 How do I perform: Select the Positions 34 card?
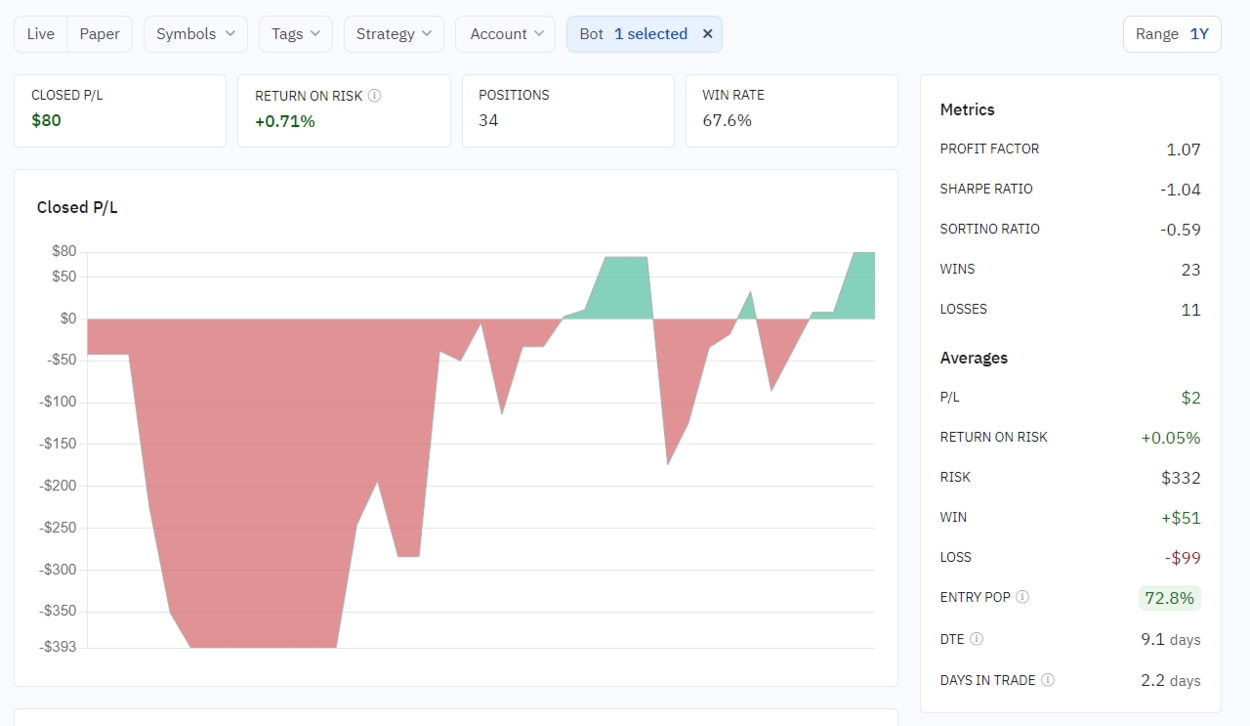pyautogui.click(x=568, y=110)
